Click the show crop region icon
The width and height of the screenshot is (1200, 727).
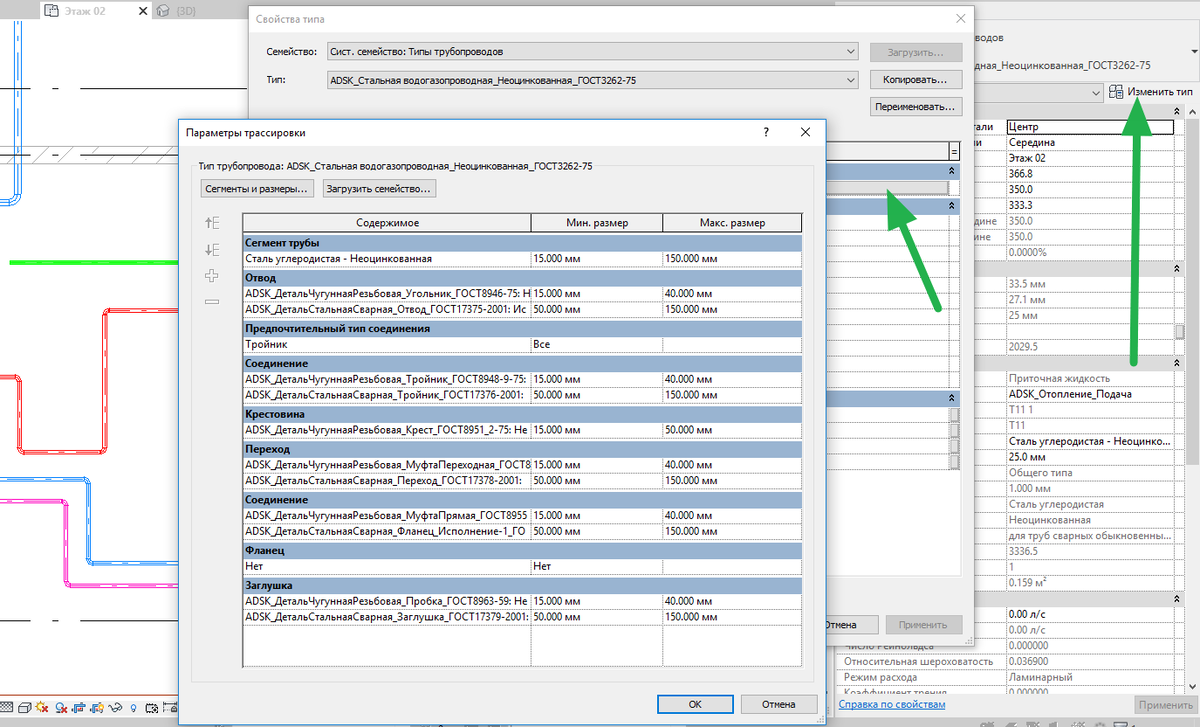(97, 708)
